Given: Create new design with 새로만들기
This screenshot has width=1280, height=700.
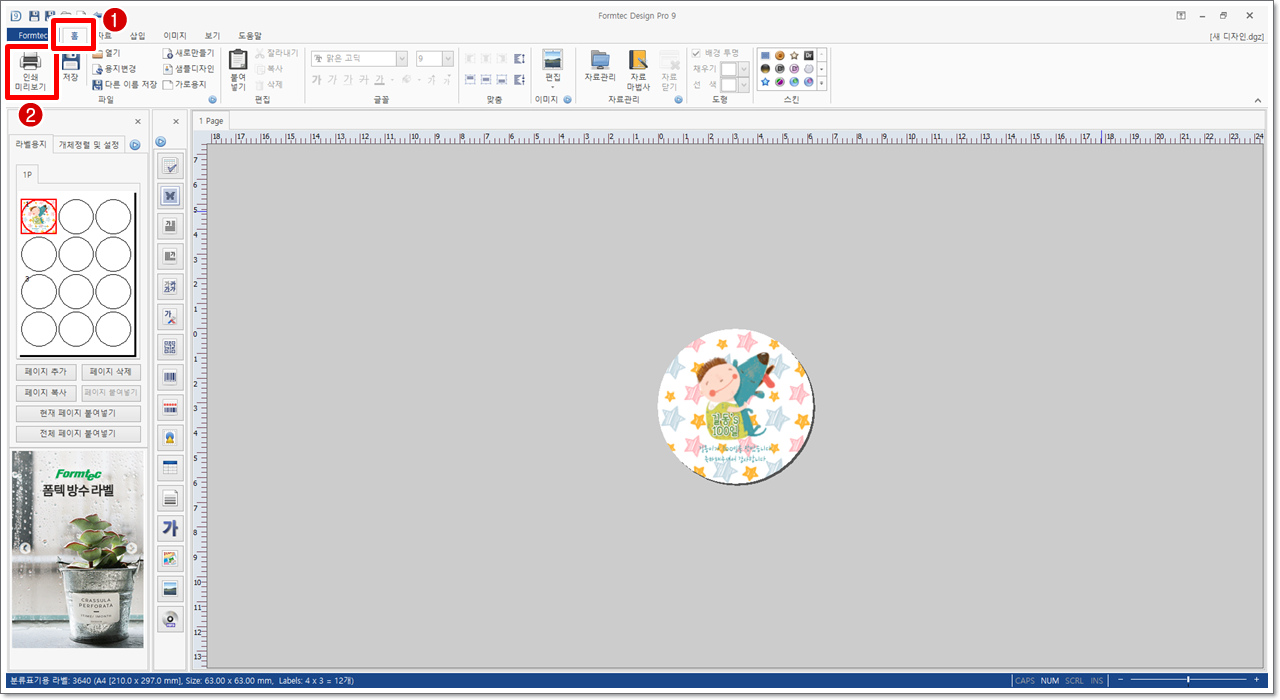Looking at the screenshot, I should [188, 53].
